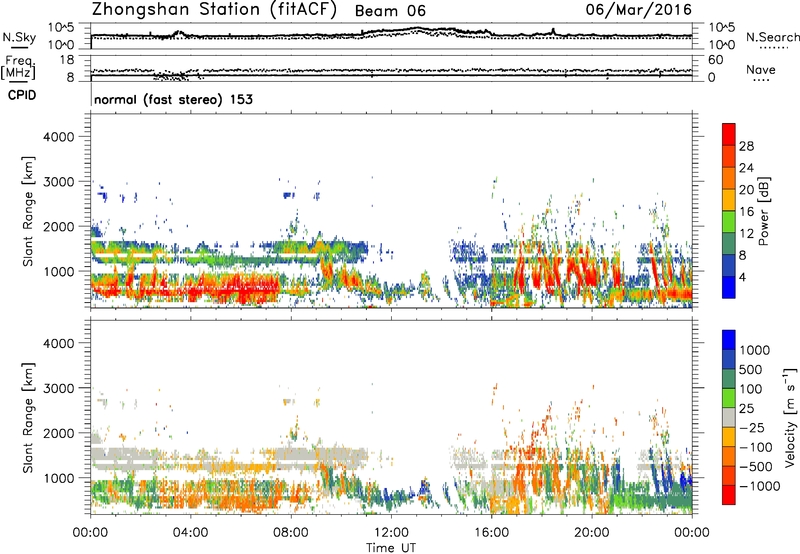Image resolution: width=800 pixels, height=554 pixels.
Task: Click the '1000' tick on velocity colorbar
Action: 754,350
